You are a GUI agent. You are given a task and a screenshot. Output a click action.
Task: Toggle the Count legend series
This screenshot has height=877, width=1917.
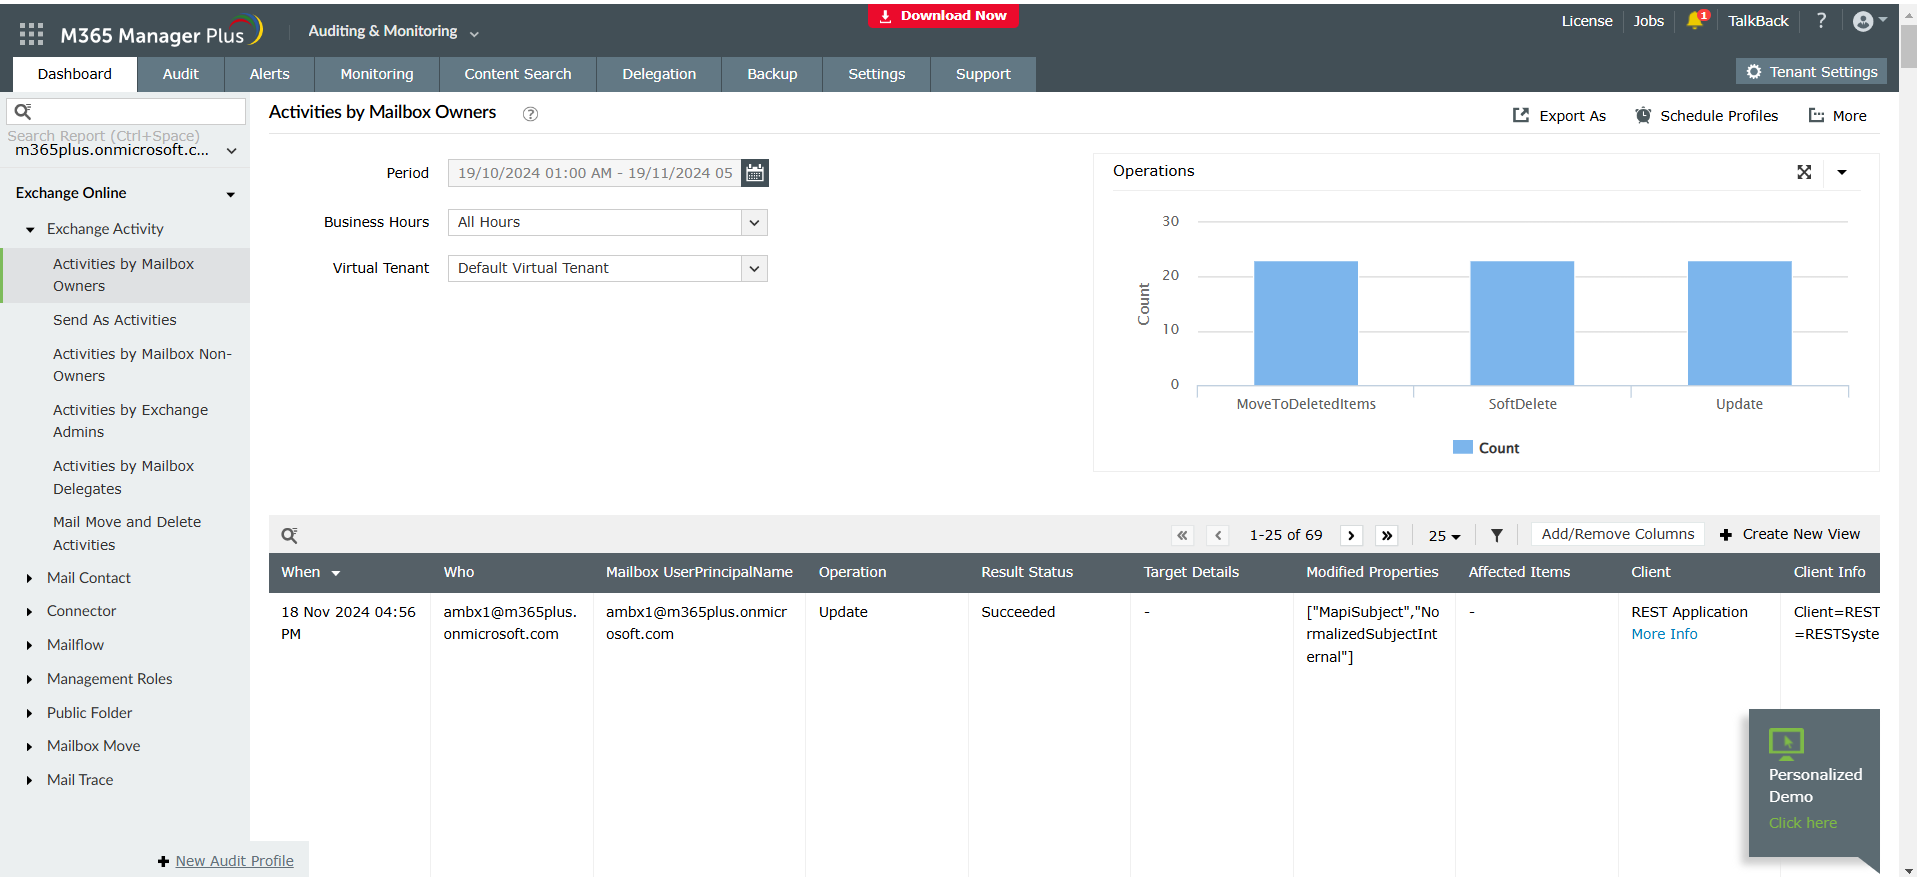tap(1486, 448)
